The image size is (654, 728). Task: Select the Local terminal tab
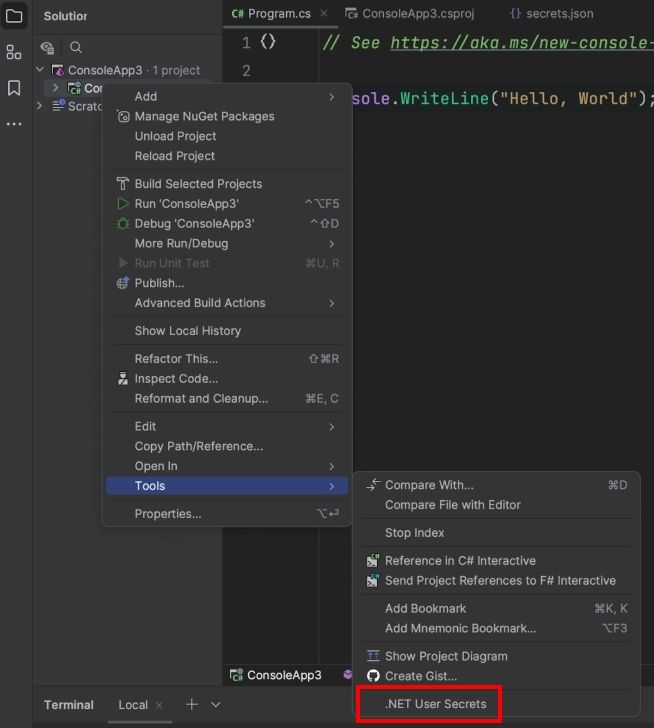[x=133, y=705]
